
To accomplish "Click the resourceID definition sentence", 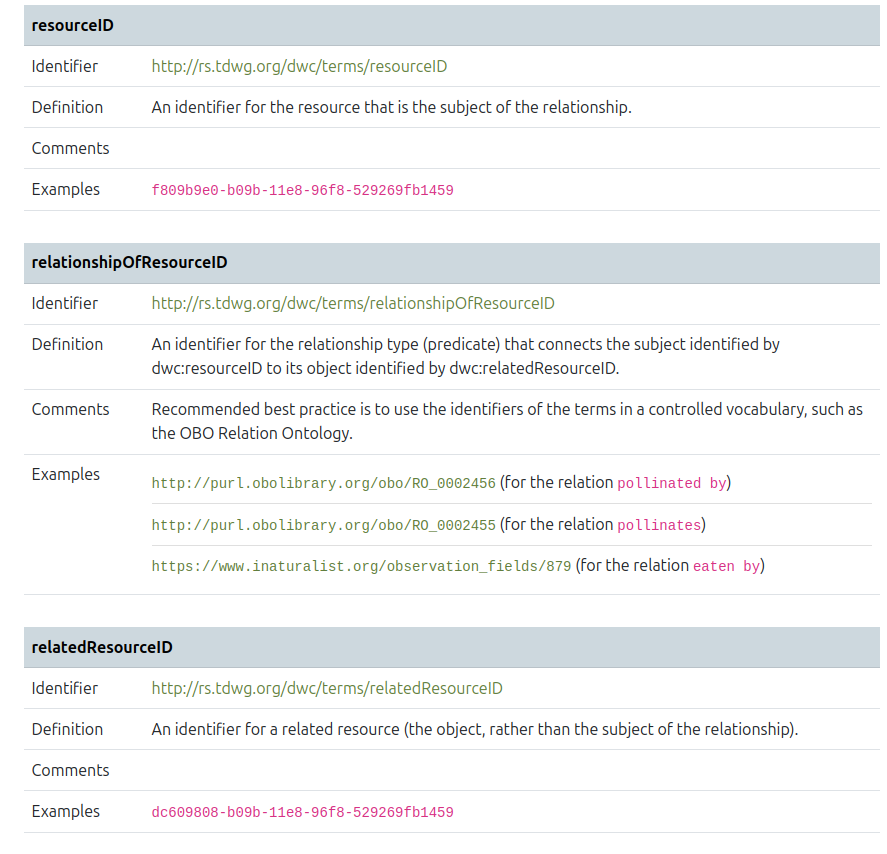I will pos(391,108).
